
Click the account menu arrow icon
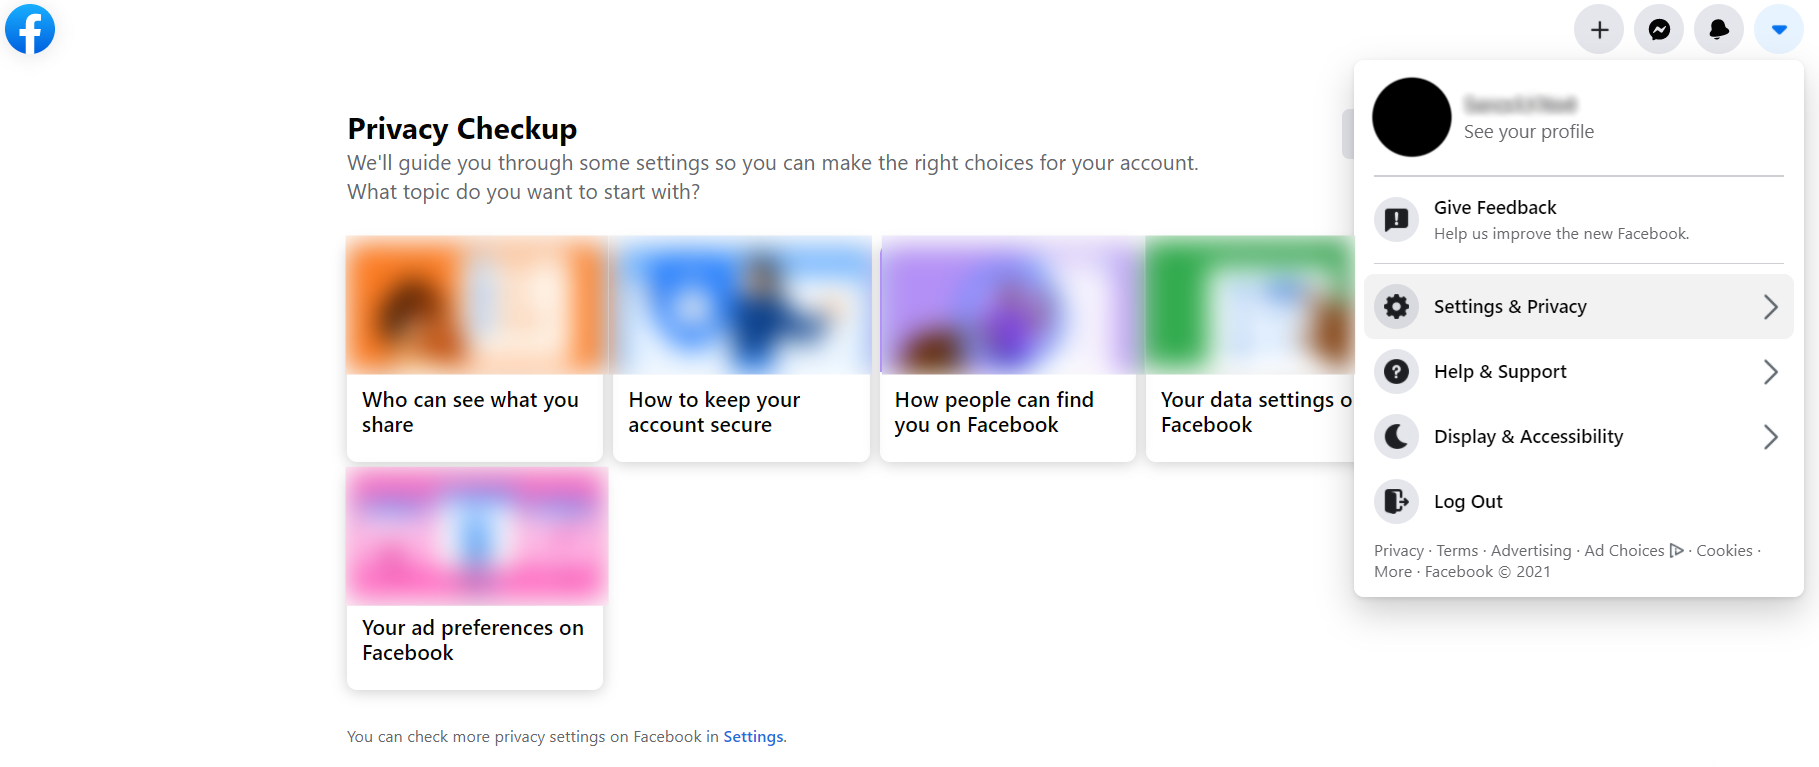(x=1778, y=29)
